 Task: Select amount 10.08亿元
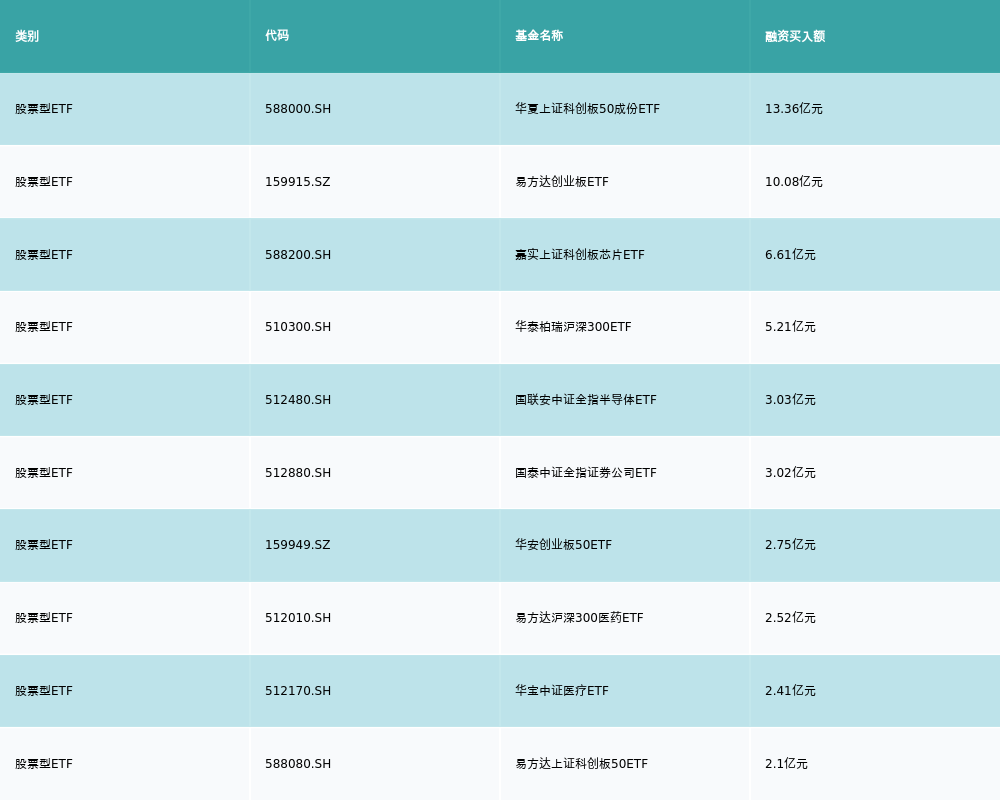tap(793, 182)
